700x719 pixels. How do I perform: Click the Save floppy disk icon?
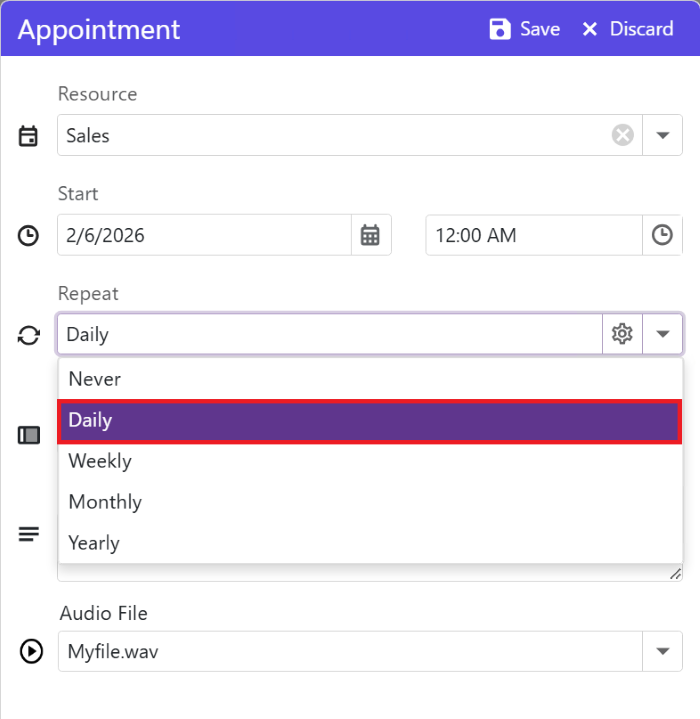tap(500, 29)
